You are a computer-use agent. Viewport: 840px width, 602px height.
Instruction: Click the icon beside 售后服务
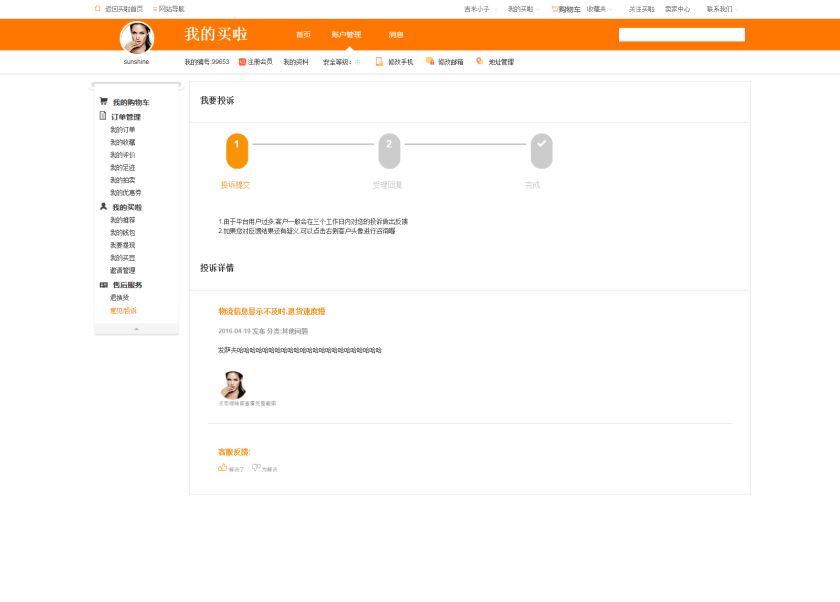point(104,285)
